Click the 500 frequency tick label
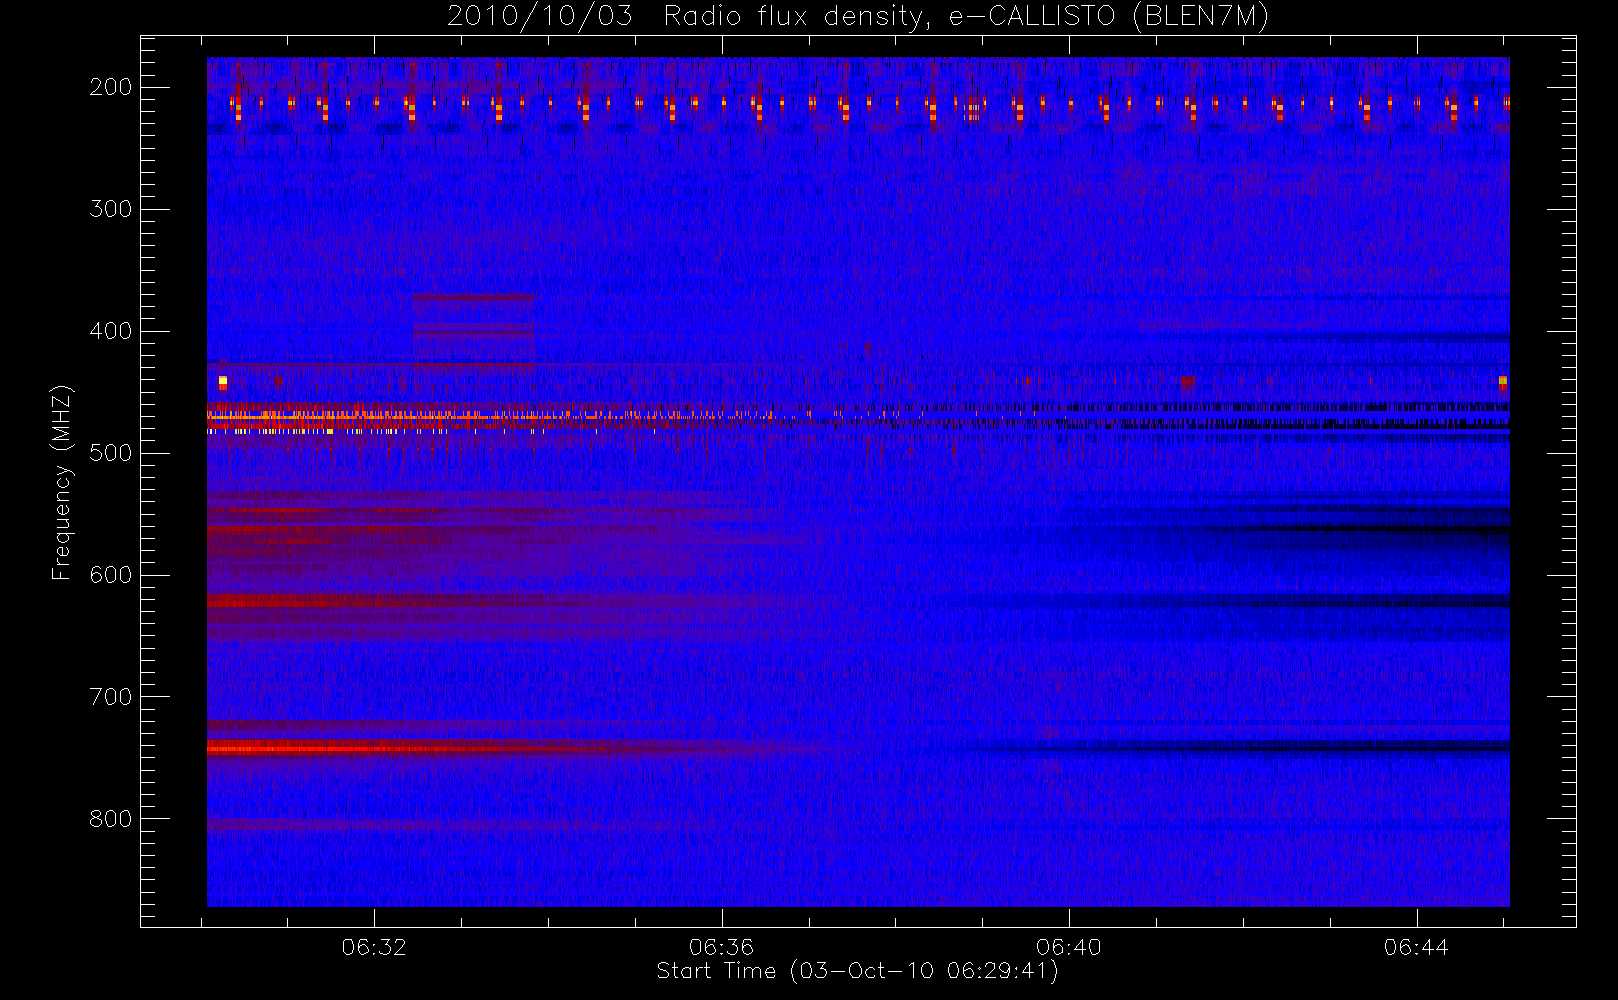1618x1000 pixels. point(111,453)
